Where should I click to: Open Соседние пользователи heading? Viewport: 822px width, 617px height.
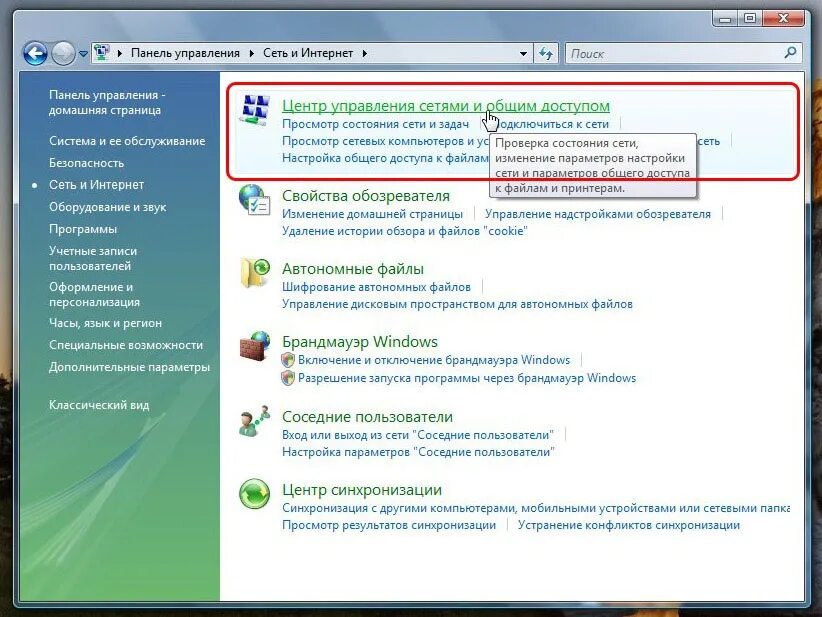(x=367, y=416)
